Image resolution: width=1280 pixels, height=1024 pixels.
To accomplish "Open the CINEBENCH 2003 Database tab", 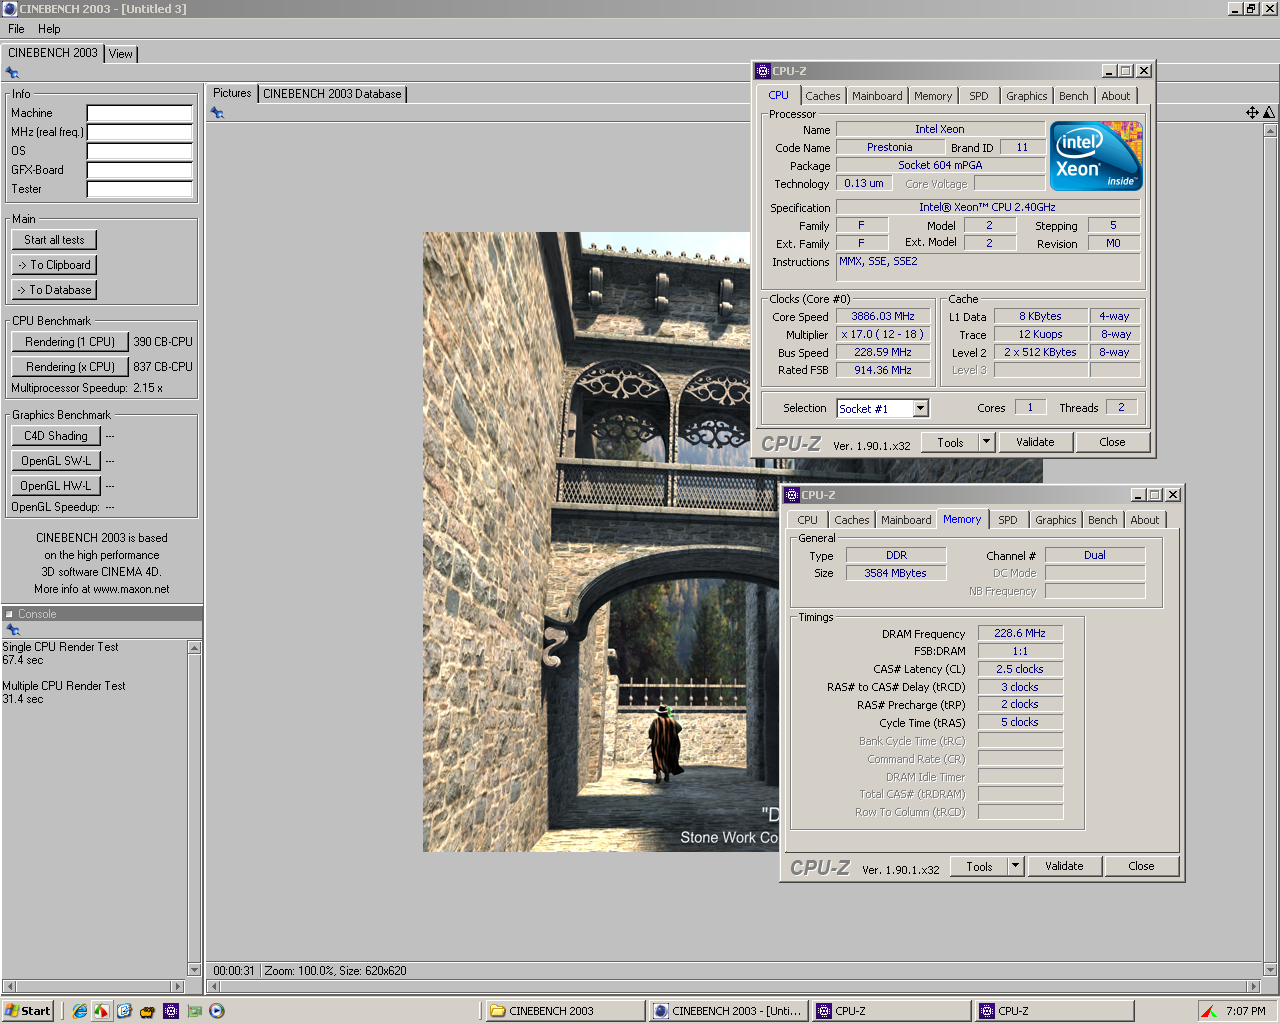I will [332, 94].
